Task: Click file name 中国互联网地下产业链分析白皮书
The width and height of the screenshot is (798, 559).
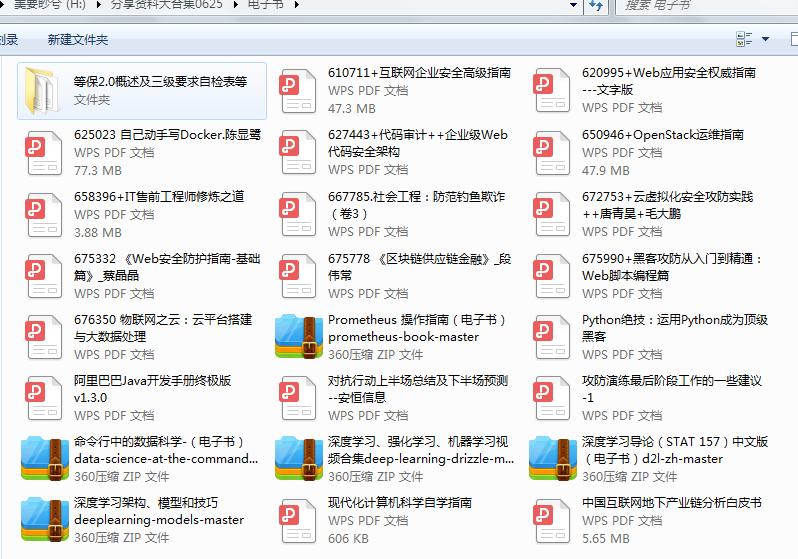Action: tap(672, 502)
